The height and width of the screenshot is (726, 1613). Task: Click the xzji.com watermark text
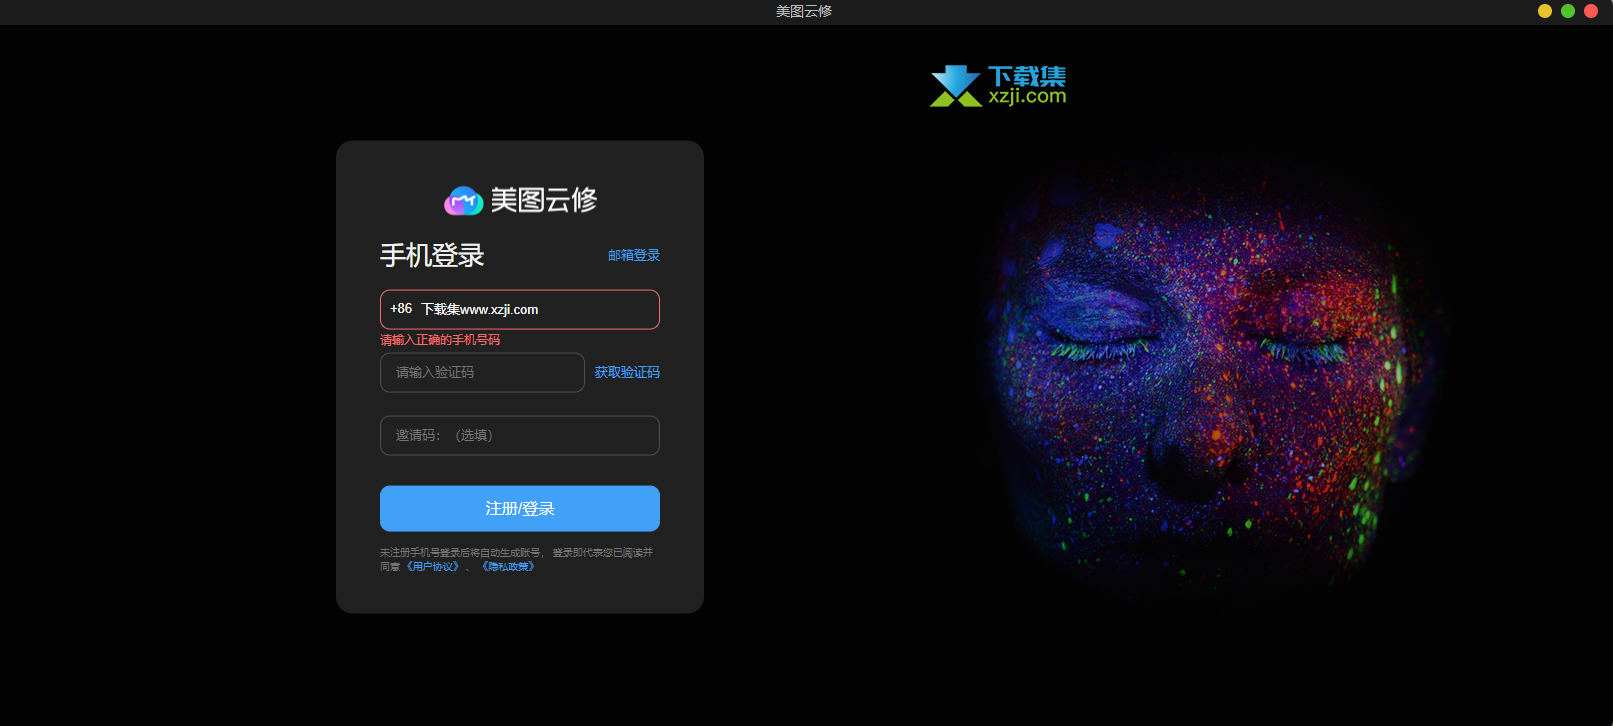pyautogui.click(x=1027, y=97)
